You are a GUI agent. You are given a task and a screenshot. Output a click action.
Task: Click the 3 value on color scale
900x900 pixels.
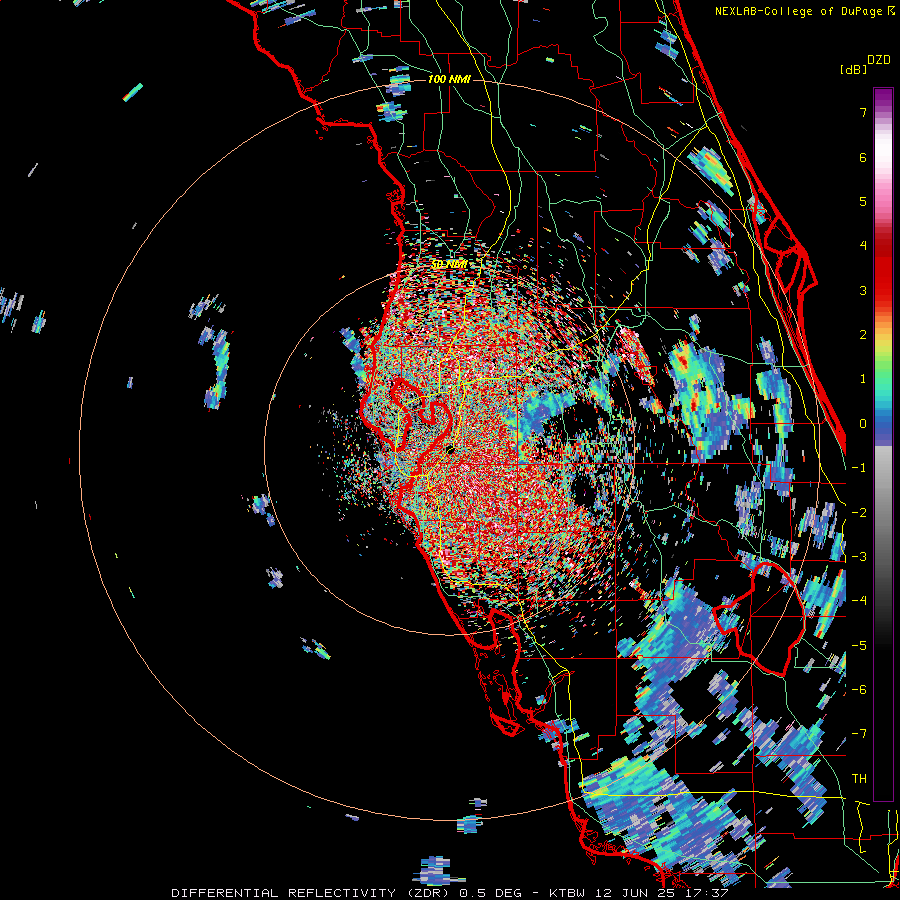863,290
